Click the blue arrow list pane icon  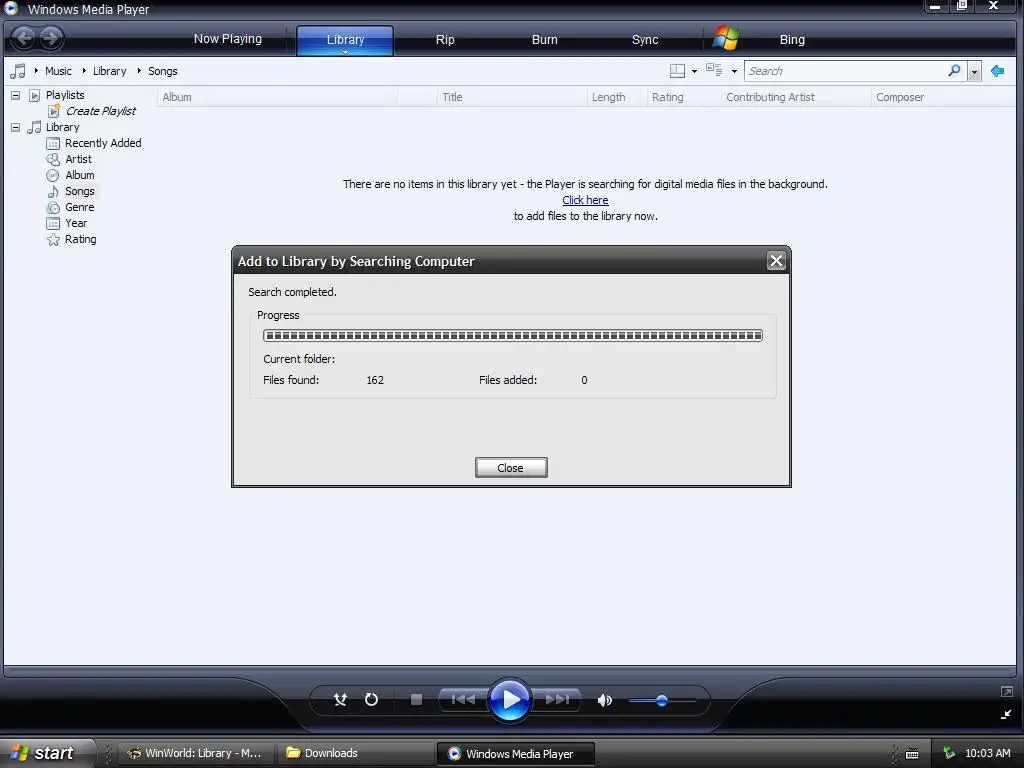coord(997,71)
